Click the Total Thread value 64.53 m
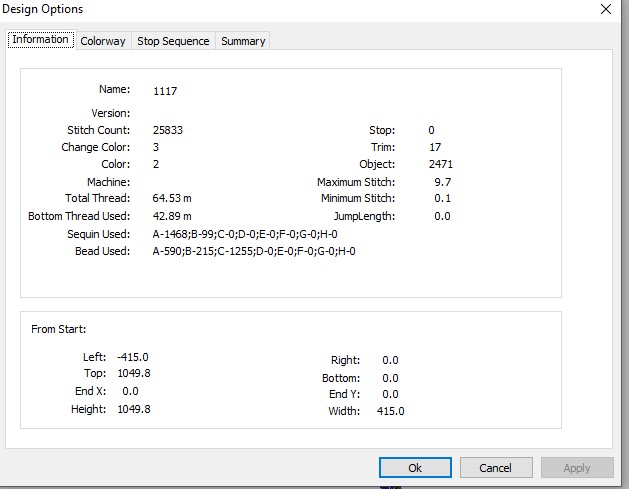 click(172, 198)
